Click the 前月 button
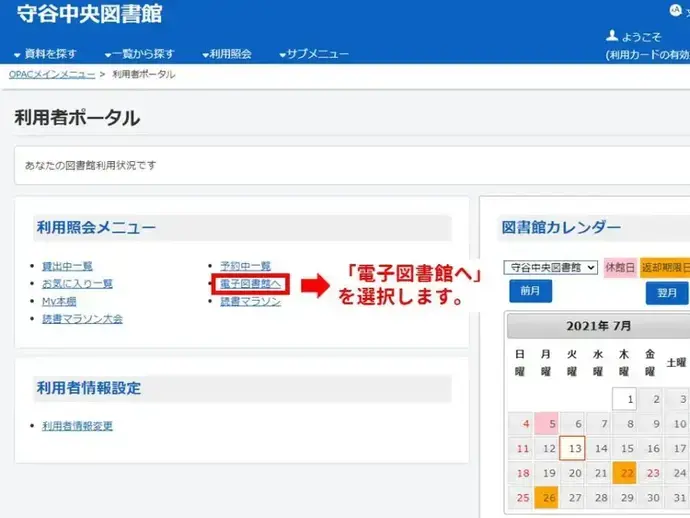 pos(530,291)
